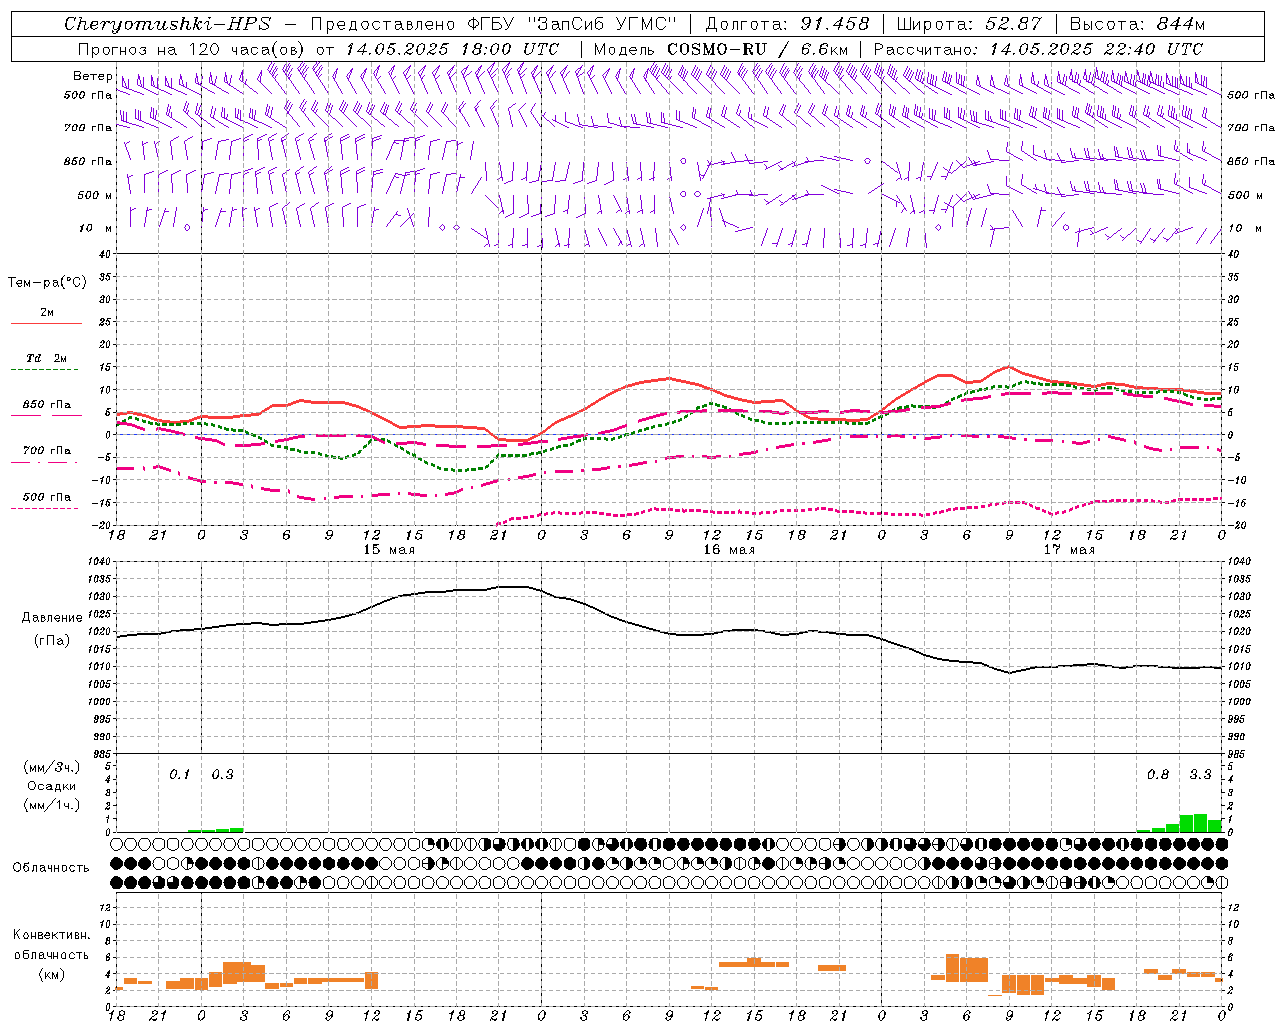Click the Cheryomushki-HPS station title
The height and width of the screenshot is (1024, 1280).
(167, 24)
